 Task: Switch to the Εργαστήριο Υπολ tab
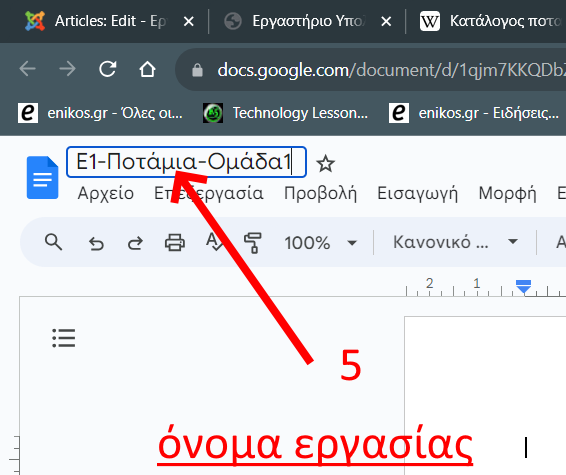(x=294, y=21)
